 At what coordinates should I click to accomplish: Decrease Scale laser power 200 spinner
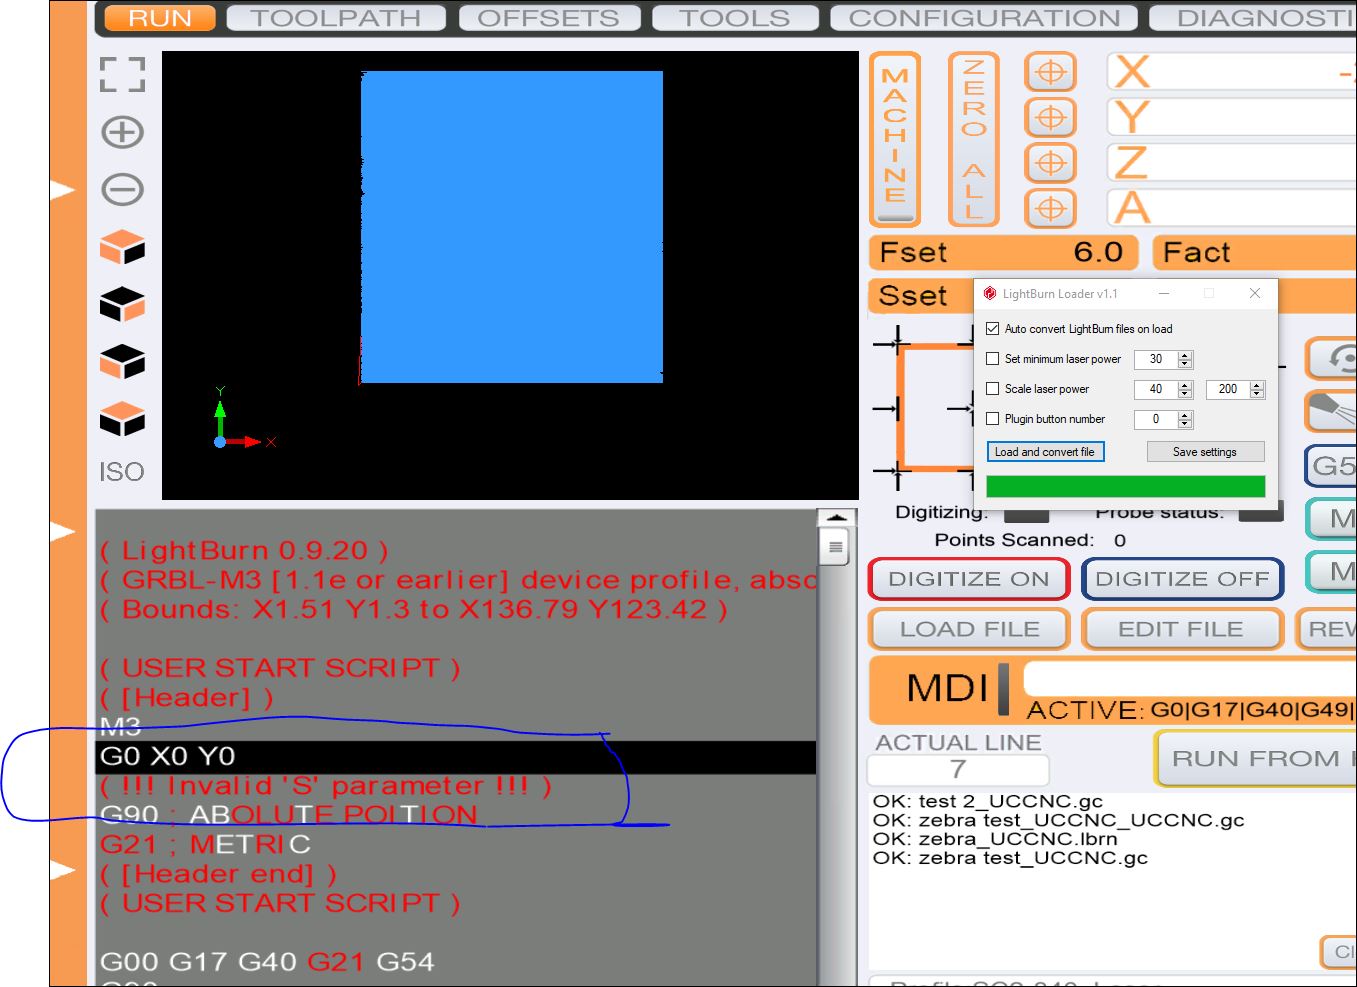click(x=1257, y=394)
